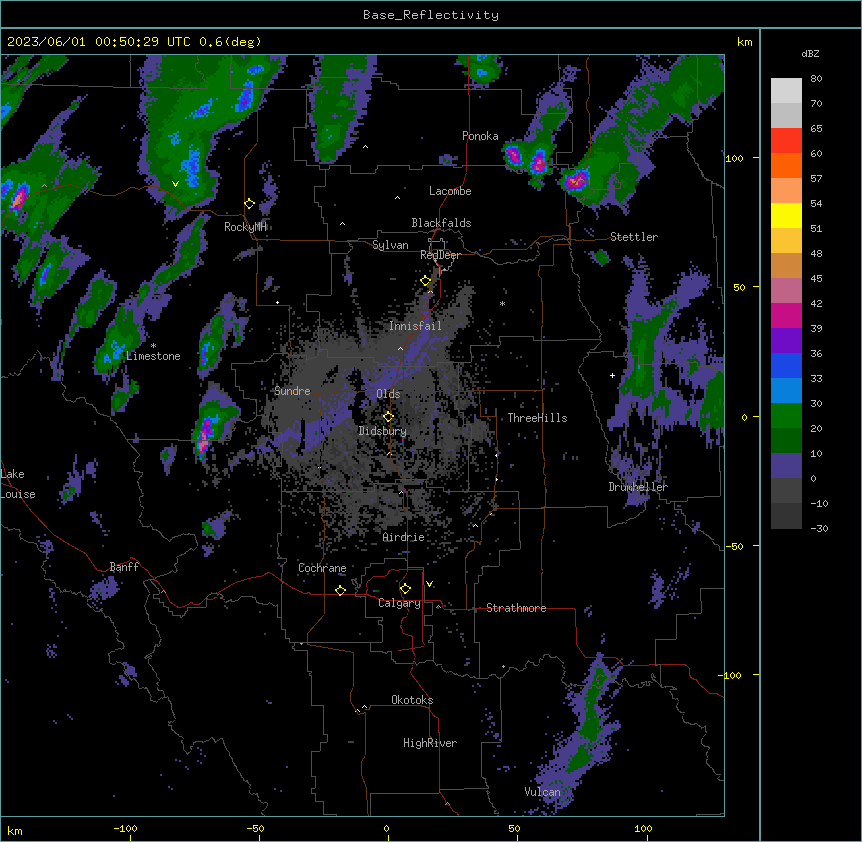Viewport: 862px width, 842px height.
Task: Click the Drumheller town label
Action: coord(638,487)
